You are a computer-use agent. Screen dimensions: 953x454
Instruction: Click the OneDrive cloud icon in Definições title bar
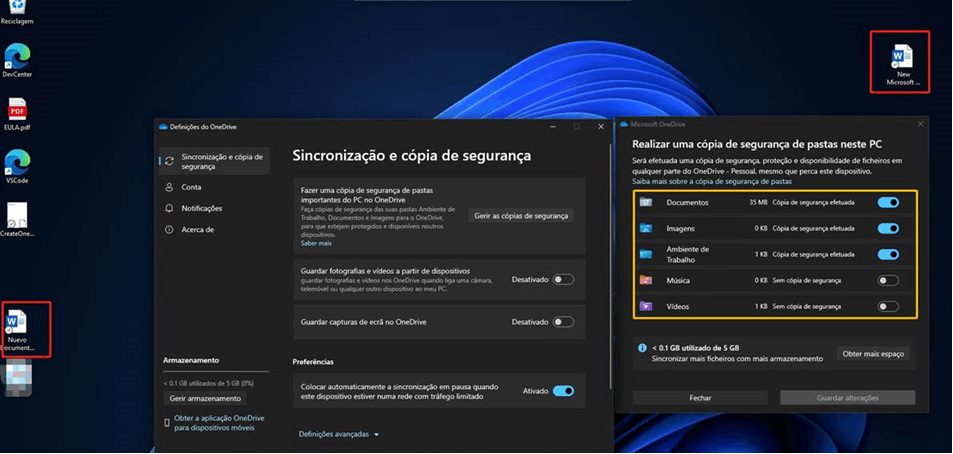click(x=162, y=127)
